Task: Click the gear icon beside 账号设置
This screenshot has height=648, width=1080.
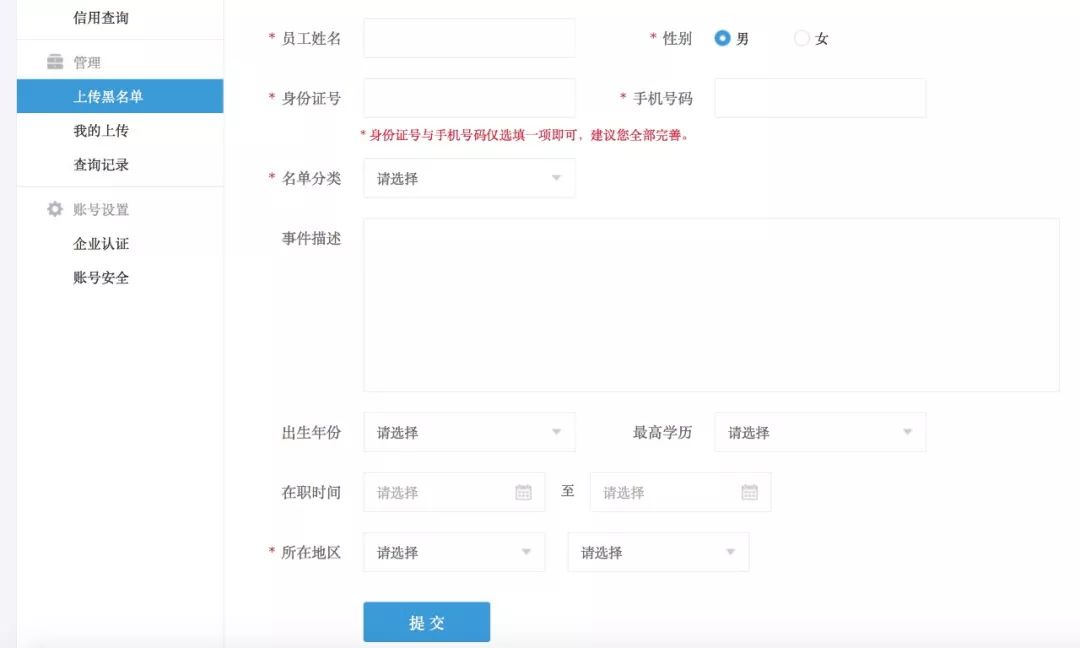Action: (x=53, y=209)
